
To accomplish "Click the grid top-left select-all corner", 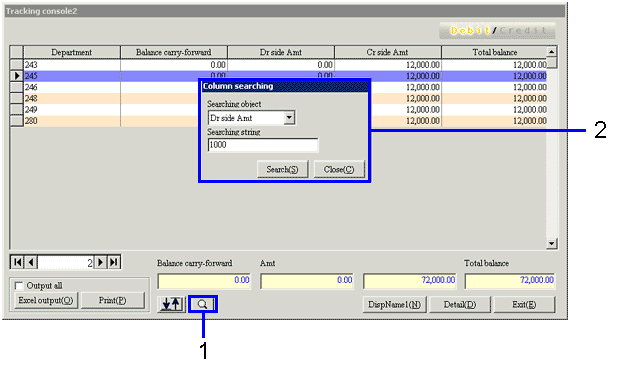I will point(17,52).
